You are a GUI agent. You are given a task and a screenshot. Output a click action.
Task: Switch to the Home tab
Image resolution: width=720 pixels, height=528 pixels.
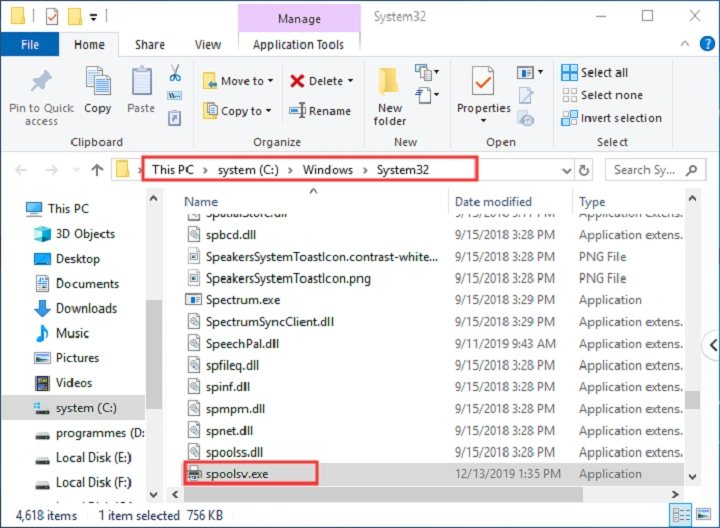point(89,45)
